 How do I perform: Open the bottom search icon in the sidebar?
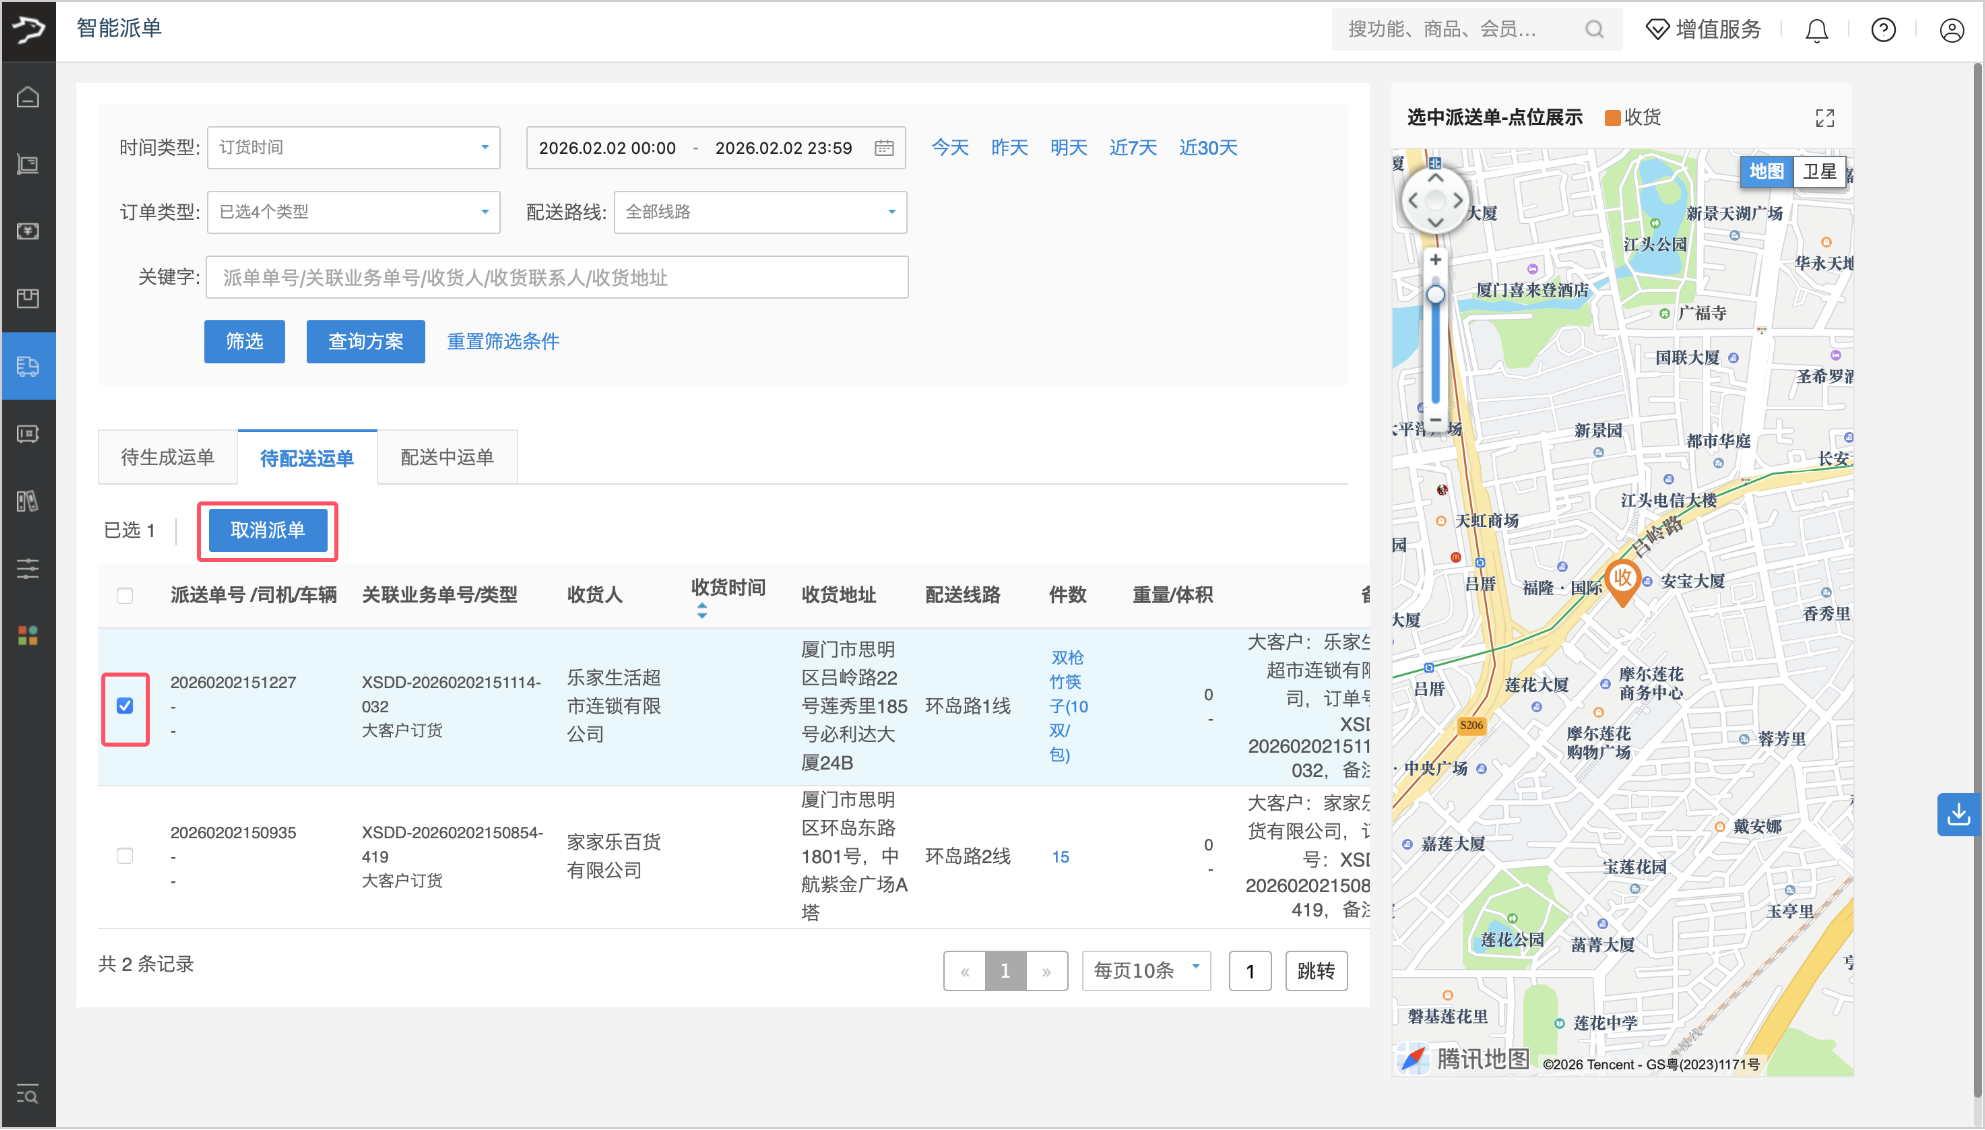28,1095
